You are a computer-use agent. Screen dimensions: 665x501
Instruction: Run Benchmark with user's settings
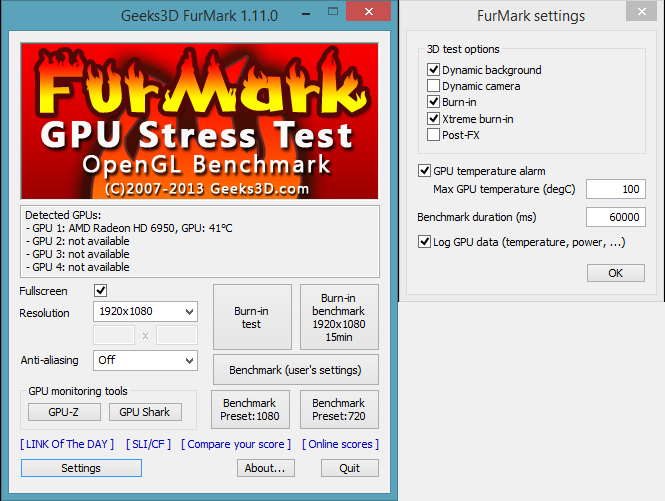pos(296,370)
